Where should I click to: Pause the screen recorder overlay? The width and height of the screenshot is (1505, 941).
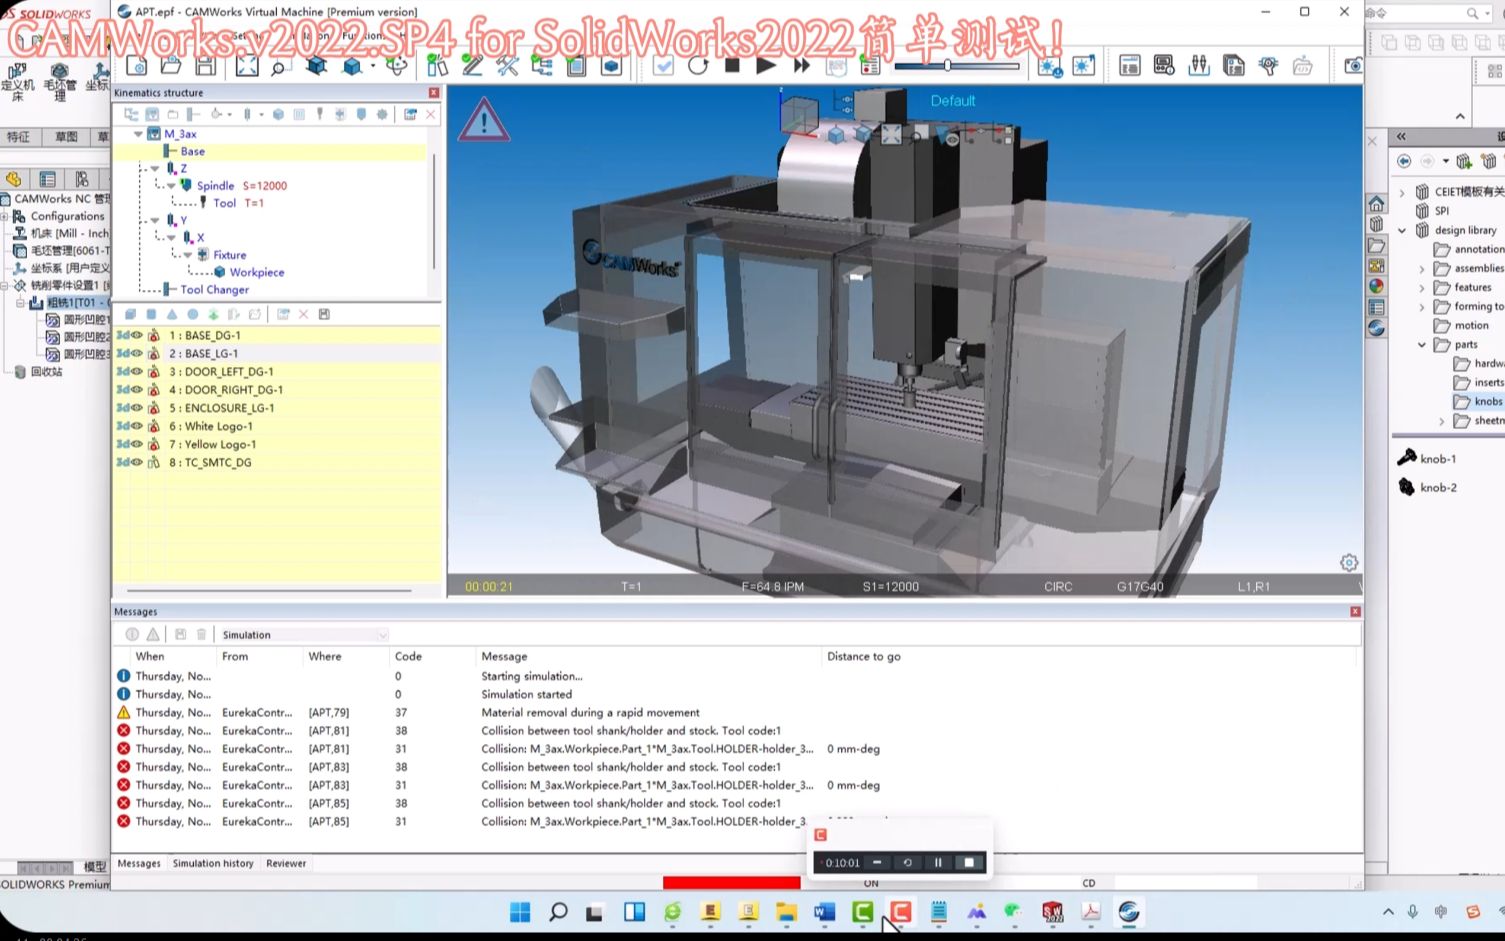tap(938, 863)
